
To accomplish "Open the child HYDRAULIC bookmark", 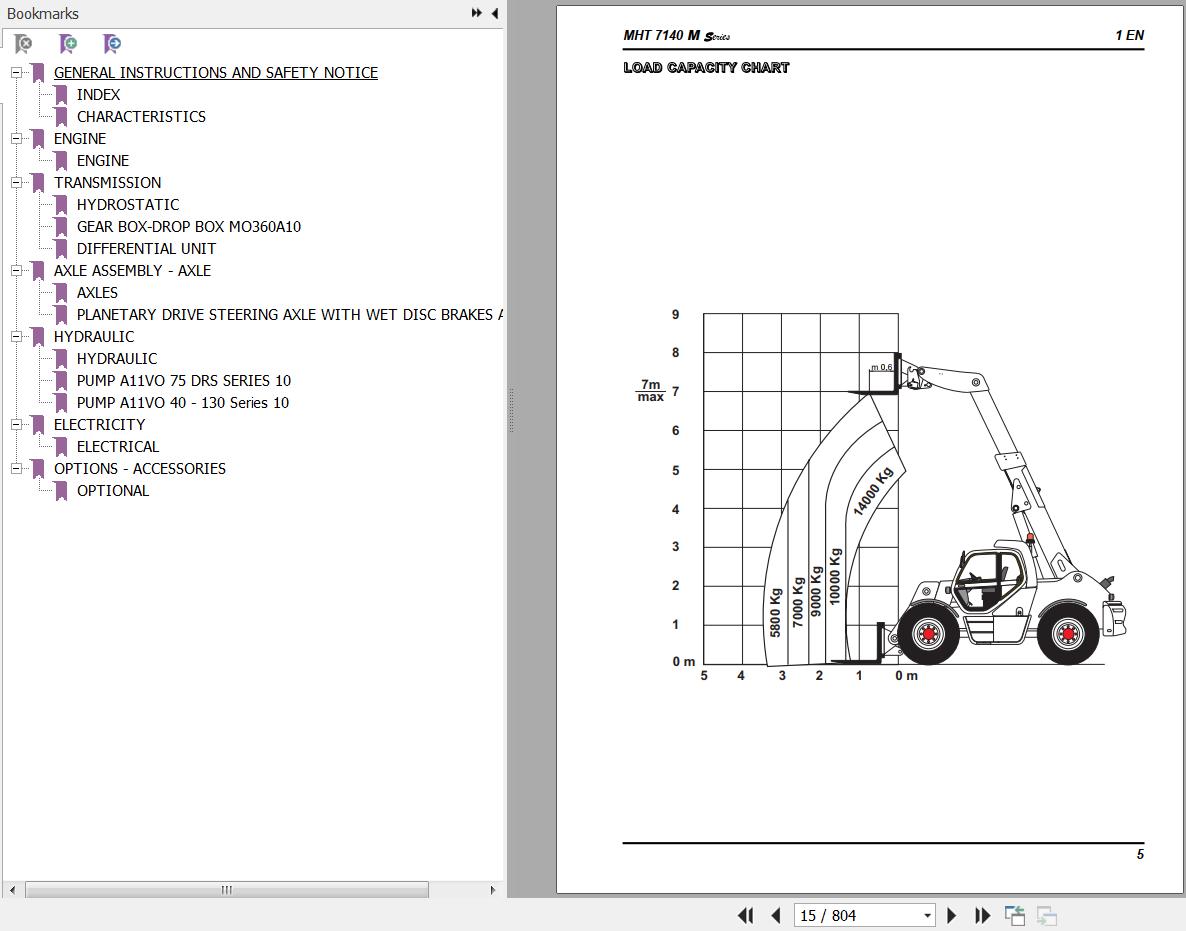I will coord(117,358).
